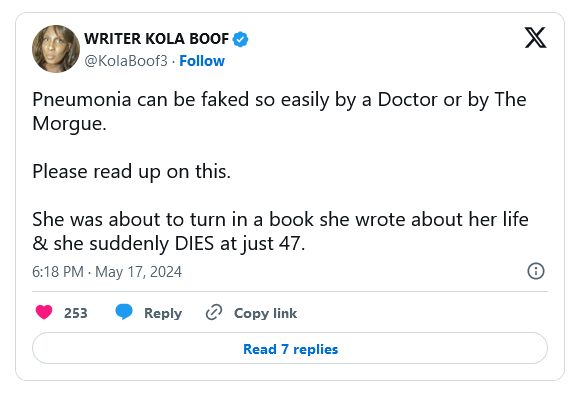574x396 pixels.
Task: Open the @KolaBoof3 handle link
Action: coord(126,61)
